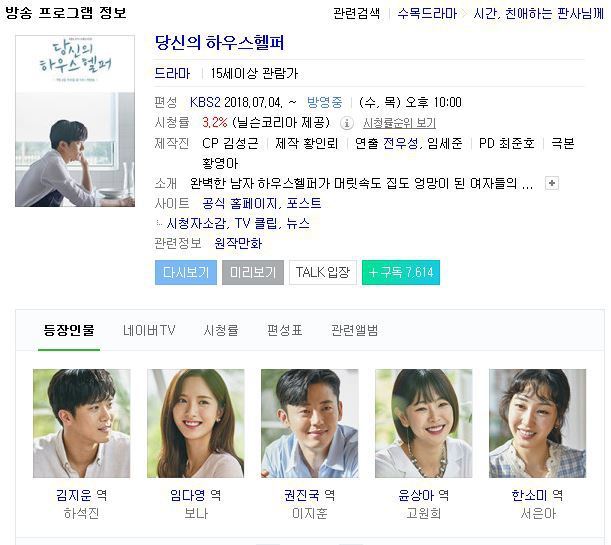Open the 당신의 하우스헬퍼 title link
The height and width of the screenshot is (545, 611).
pos(219,42)
